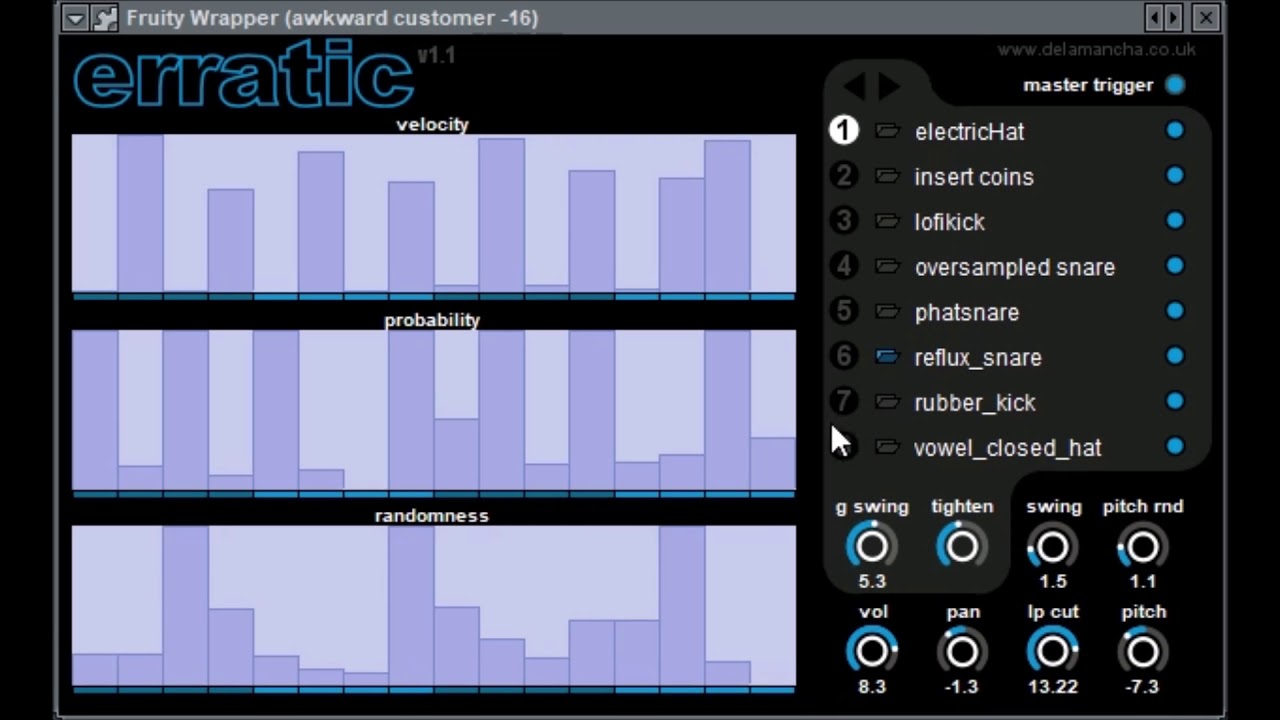This screenshot has height=720, width=1280.
Task: Close the Fruity Wrapper window
Action: [1206, 17]
